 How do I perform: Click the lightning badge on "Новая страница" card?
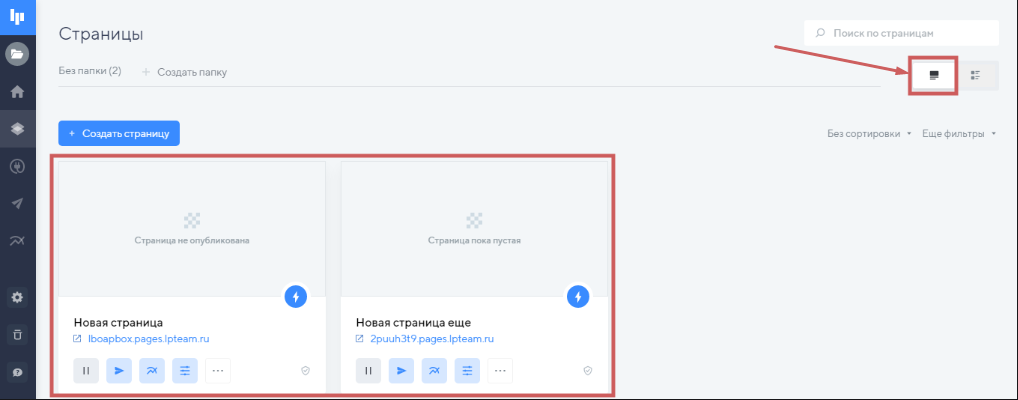(x=296, y=297)
